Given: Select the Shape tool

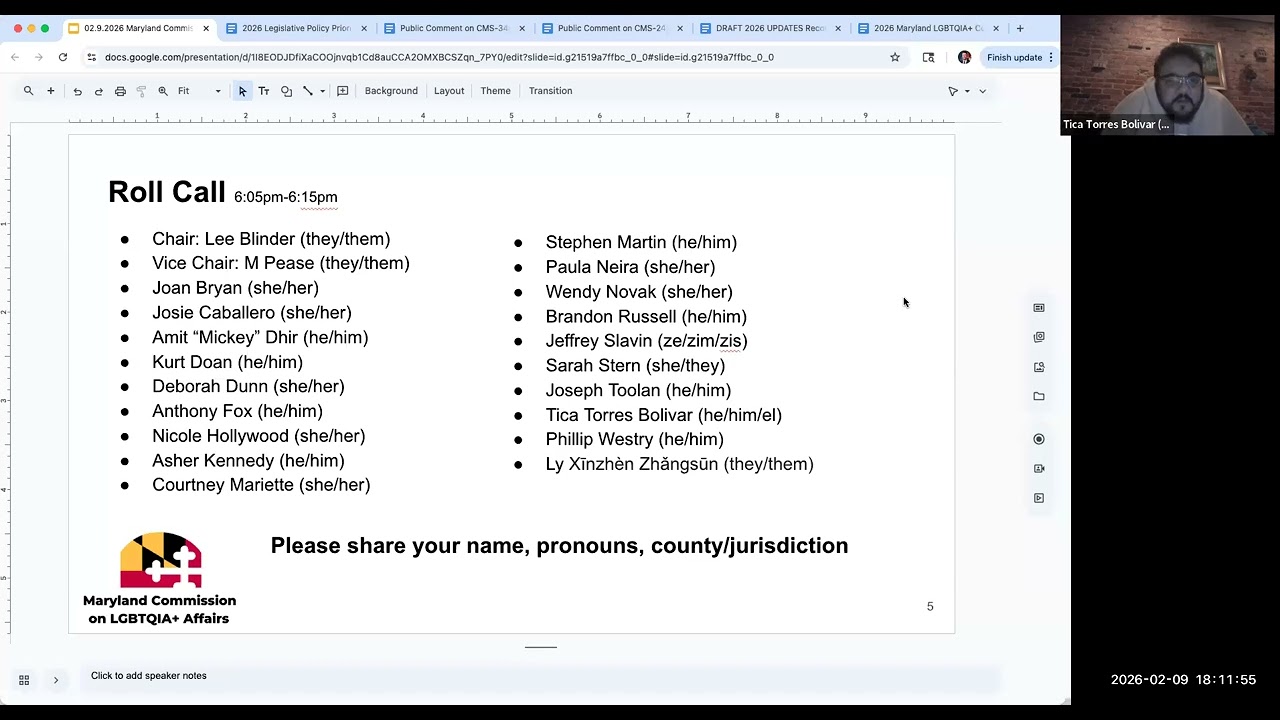Looking at the screenshot, I should 286,91.
